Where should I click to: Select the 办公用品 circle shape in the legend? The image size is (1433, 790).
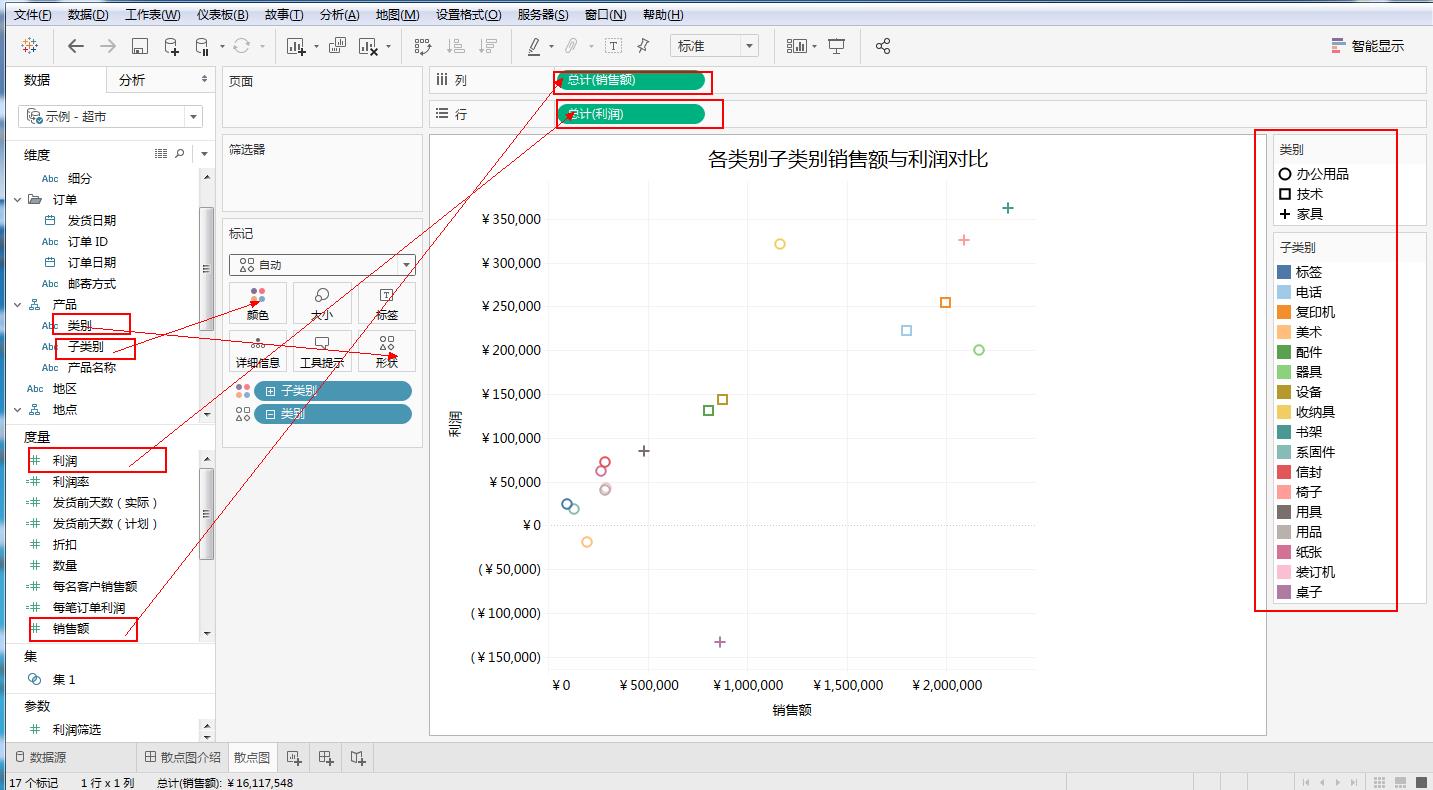(1285, 174)
